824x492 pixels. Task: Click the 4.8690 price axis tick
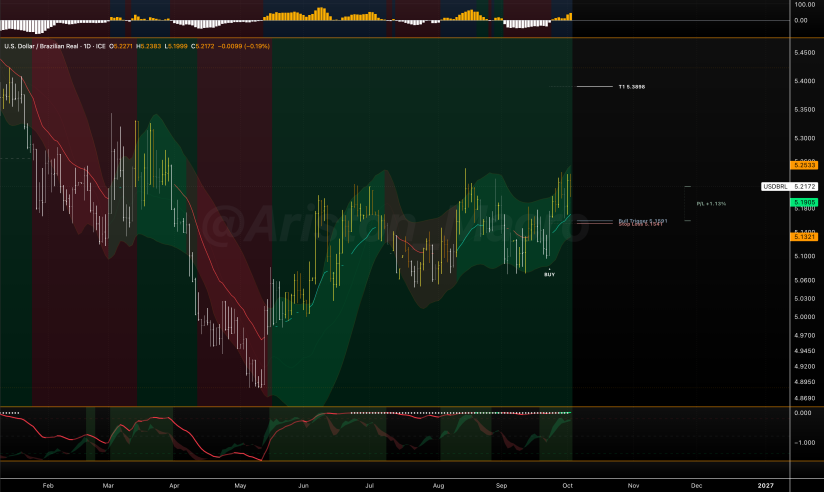point(805,398)
